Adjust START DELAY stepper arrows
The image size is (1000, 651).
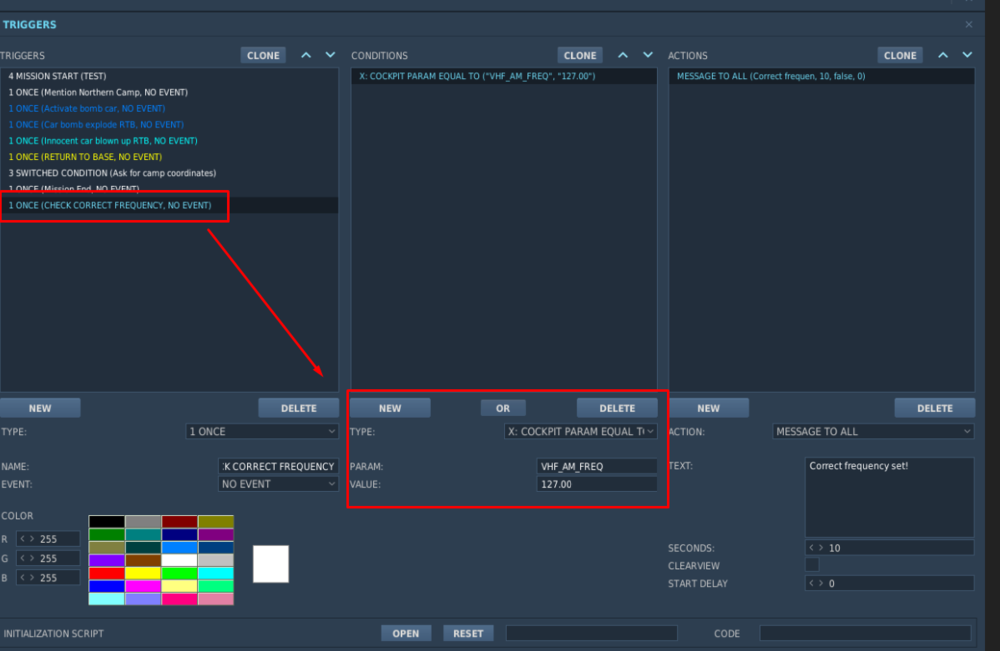coord(816,583)
